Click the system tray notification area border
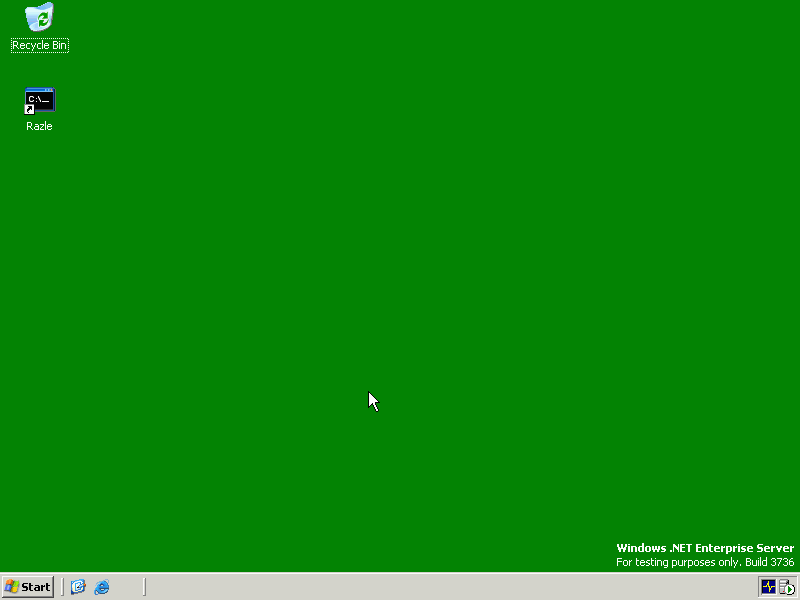 click(x=758, y=587)
